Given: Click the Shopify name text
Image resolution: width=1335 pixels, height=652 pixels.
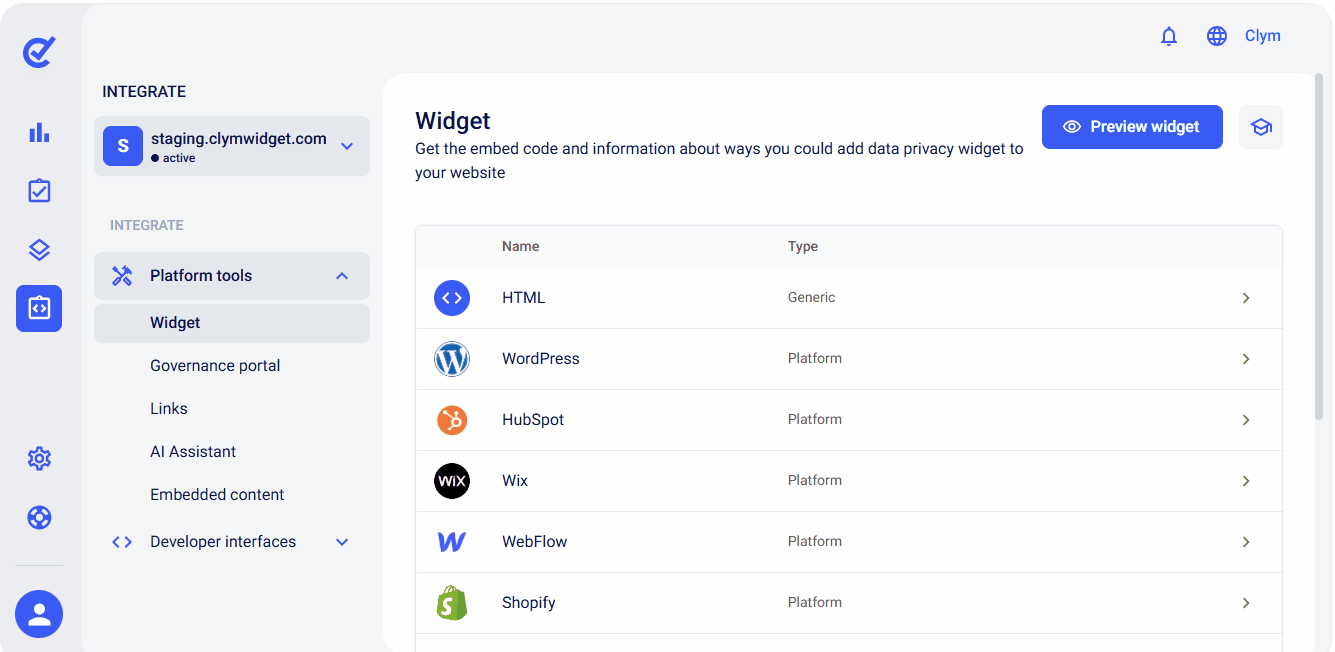Looking at the screenshot, I should point(529,603).
